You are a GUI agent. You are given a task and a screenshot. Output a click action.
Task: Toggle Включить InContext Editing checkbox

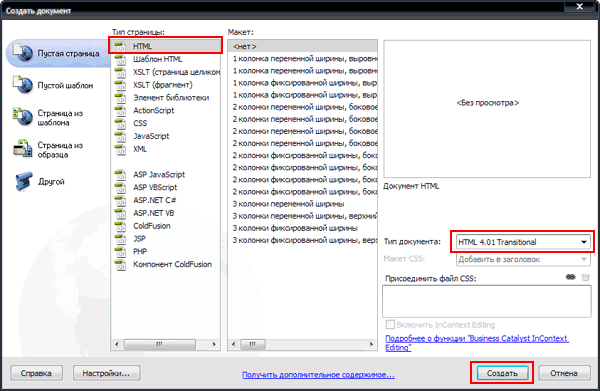click(390, 325)
